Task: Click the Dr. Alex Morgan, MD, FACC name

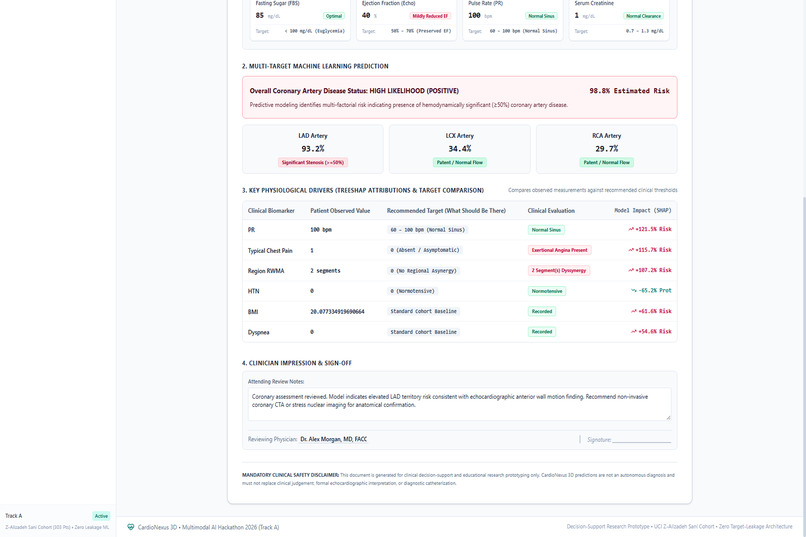Action: click(334, 439)
